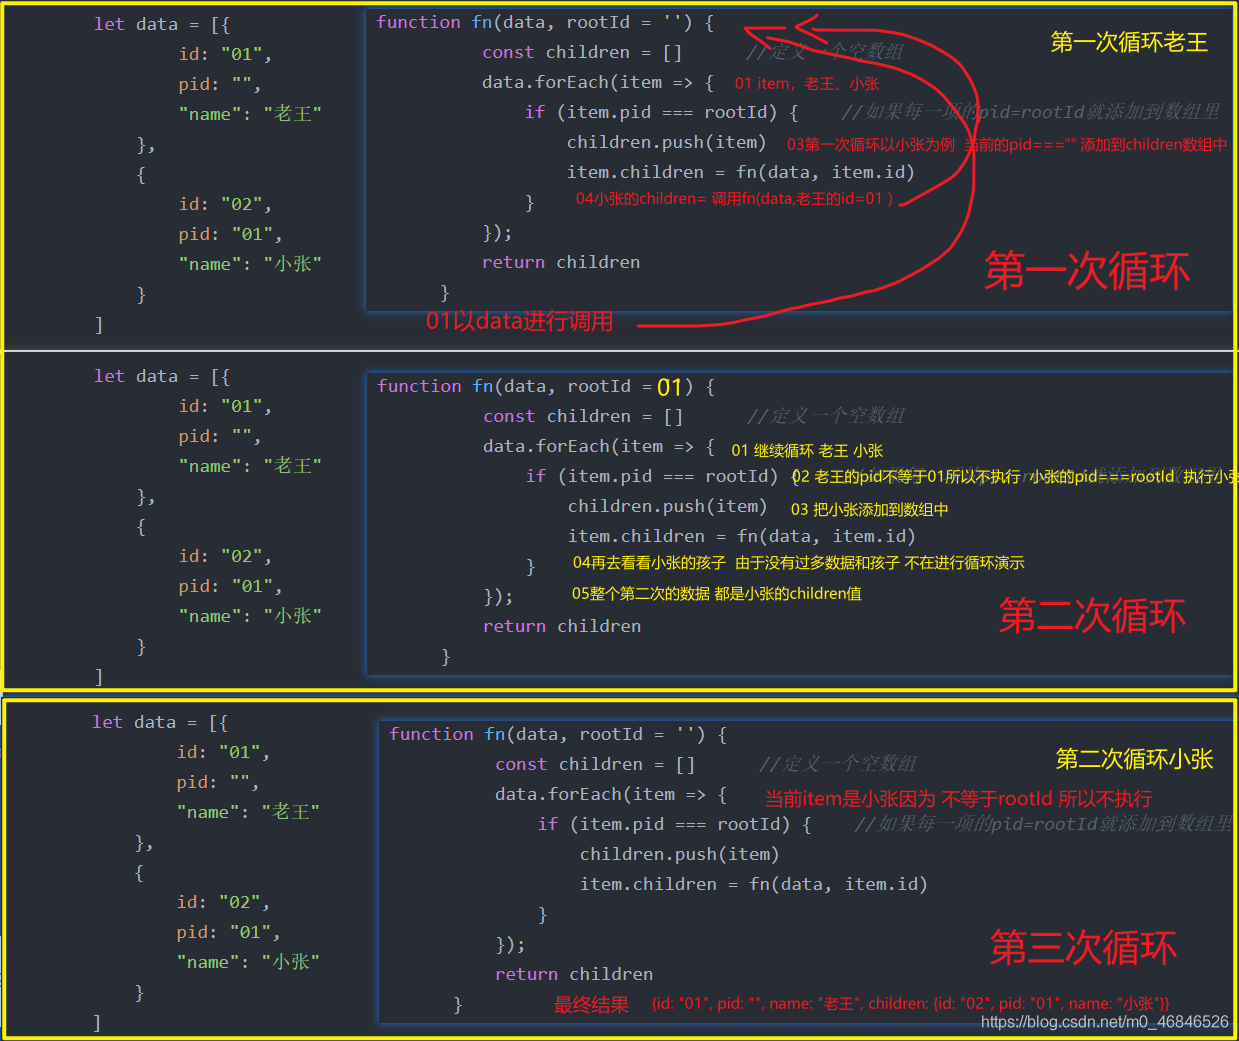Click the final result object text beginning {id: "01"
This screenshot has width=1239, height=1041.
pos(910,1003)
